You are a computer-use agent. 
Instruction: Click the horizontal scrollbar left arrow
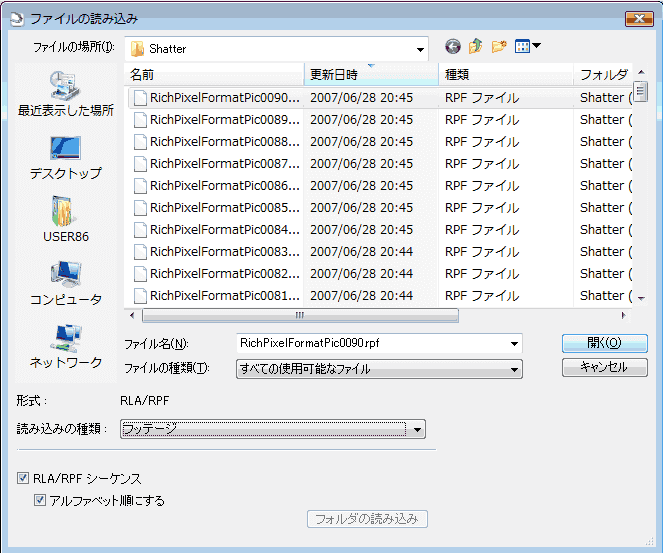coord(132,315)
